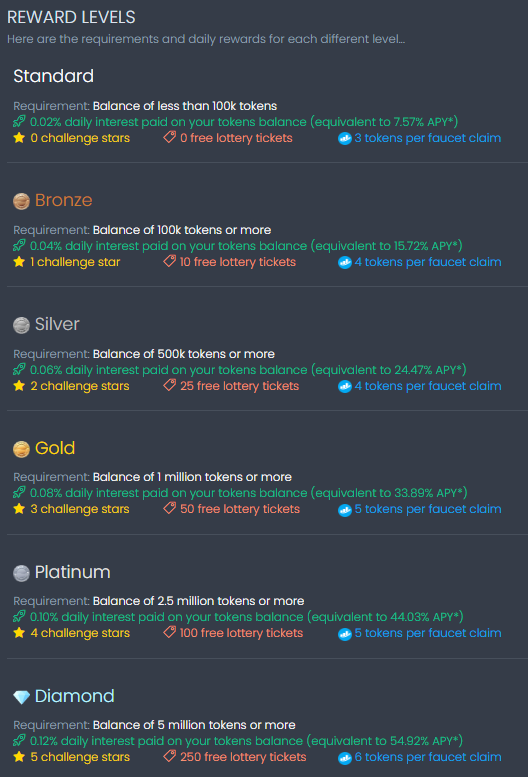Click the lottery ticket tag icon under Platinum
This screenshot has height=777, width=528.
(169, 632)
